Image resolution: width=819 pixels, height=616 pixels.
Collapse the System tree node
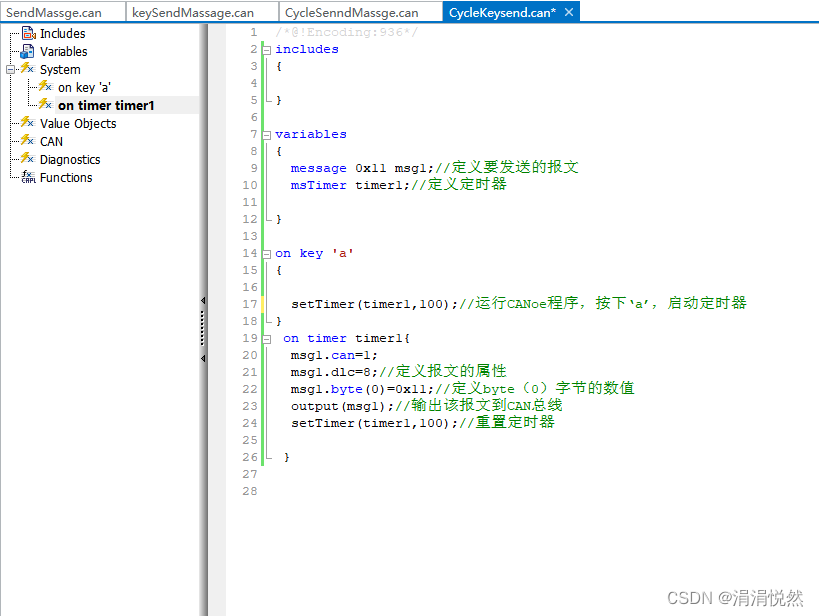click(8, 69)
